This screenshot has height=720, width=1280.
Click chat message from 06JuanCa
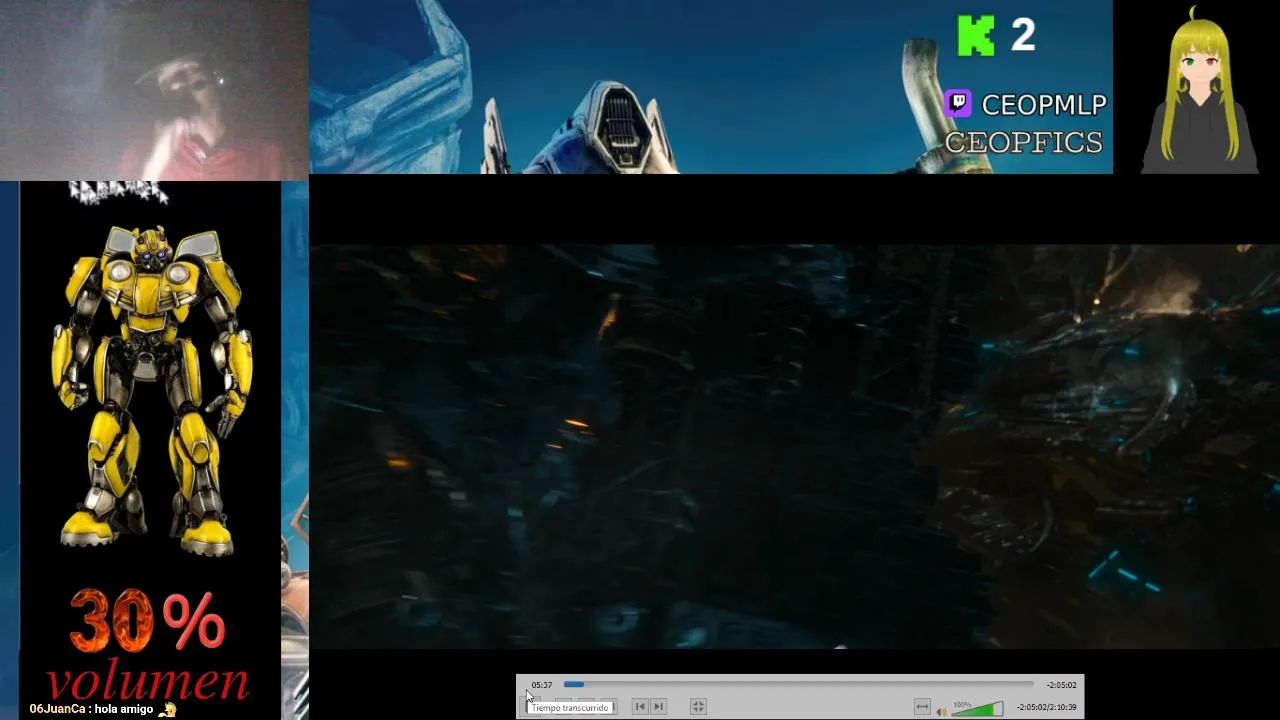click(102, 709)
